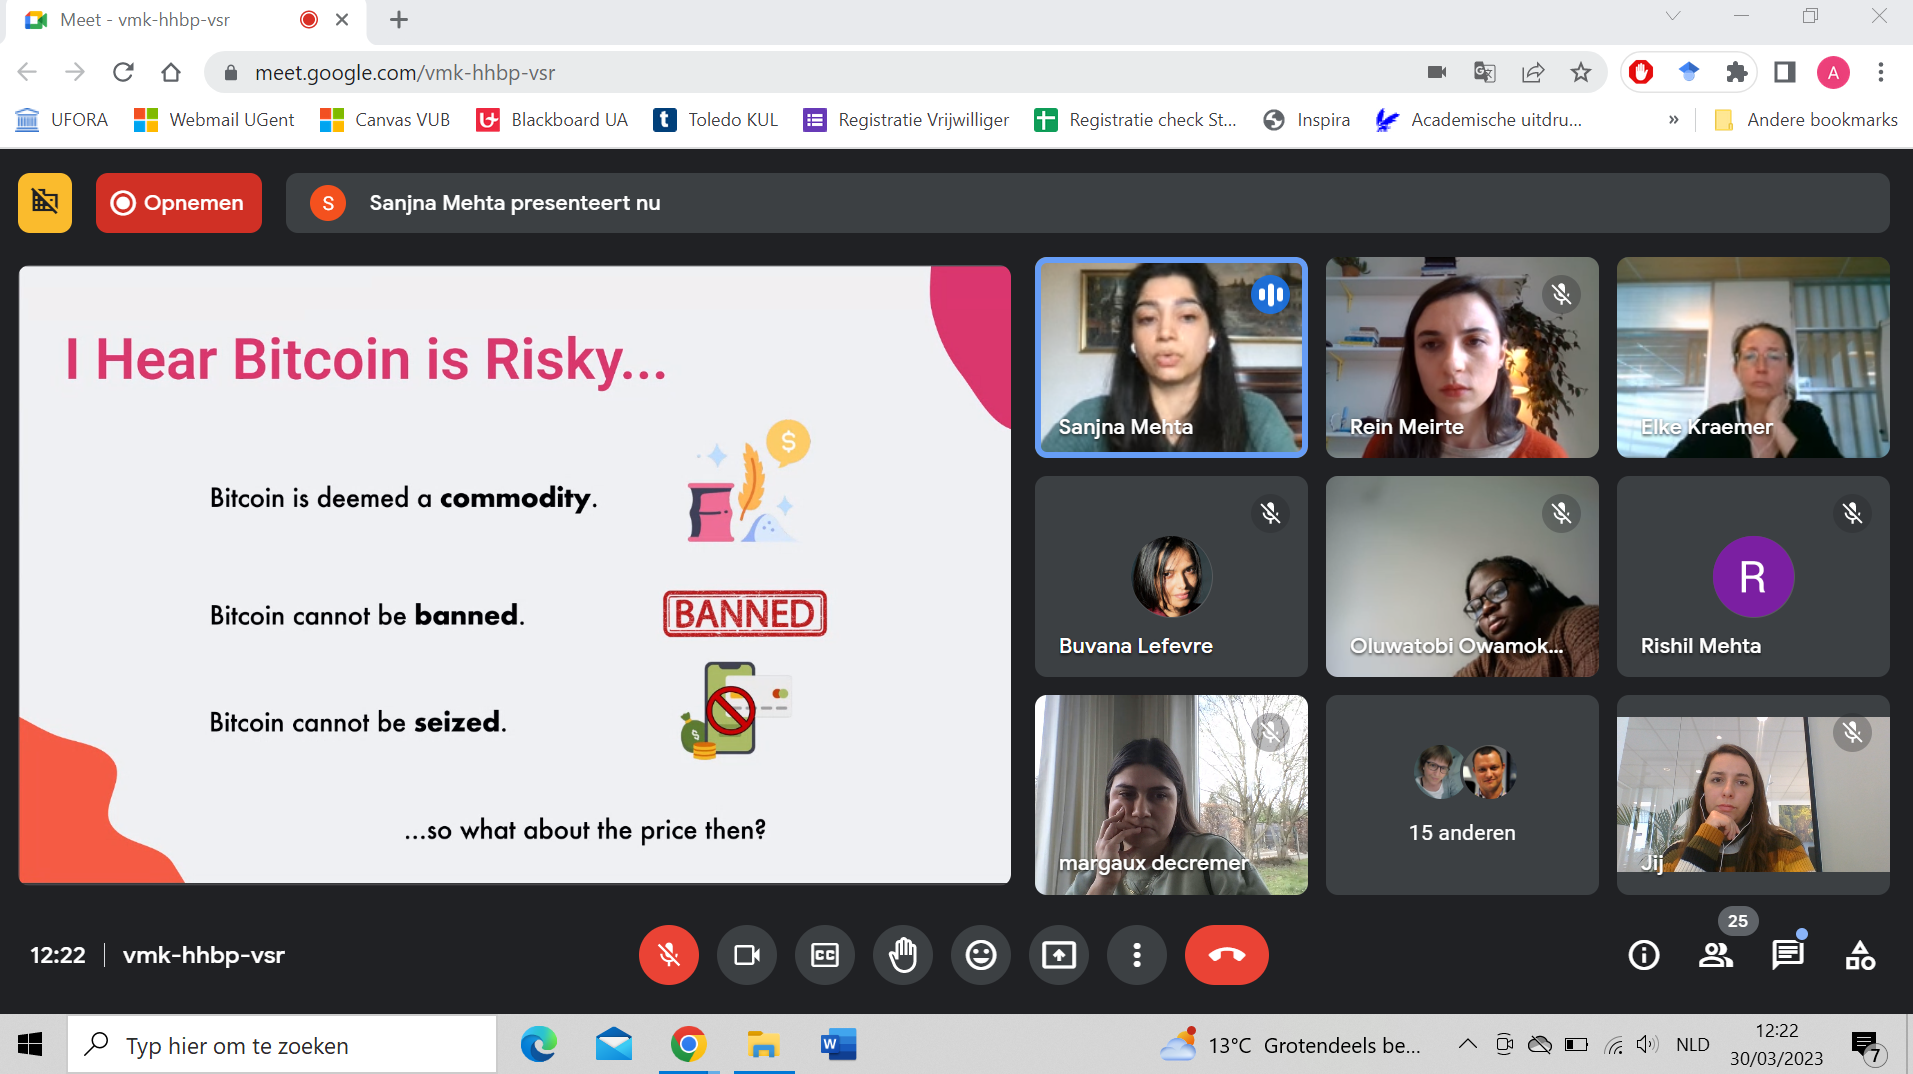The height and width of the screenshot is (1074, 1913).
Task: Select Sanjna Mehta's video tile
Action: [1171, 357]
